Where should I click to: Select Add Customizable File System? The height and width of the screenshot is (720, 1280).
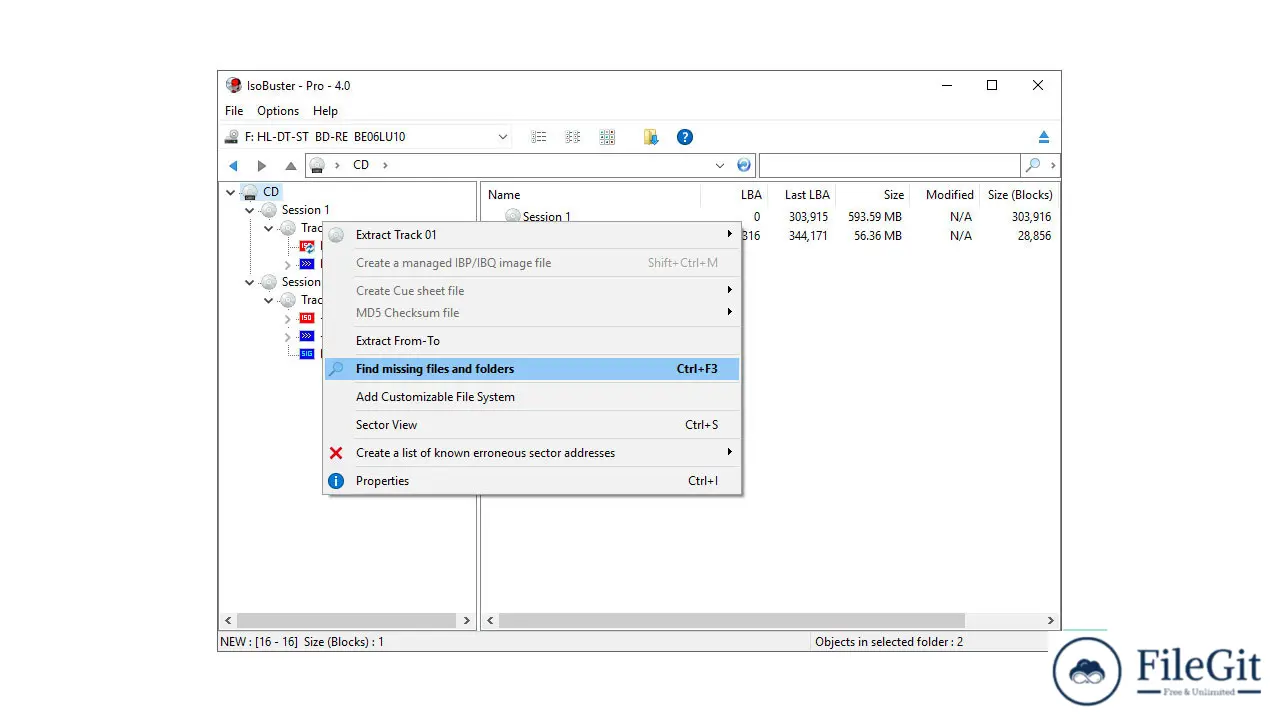pyautogui.click(x=532, y=397)
